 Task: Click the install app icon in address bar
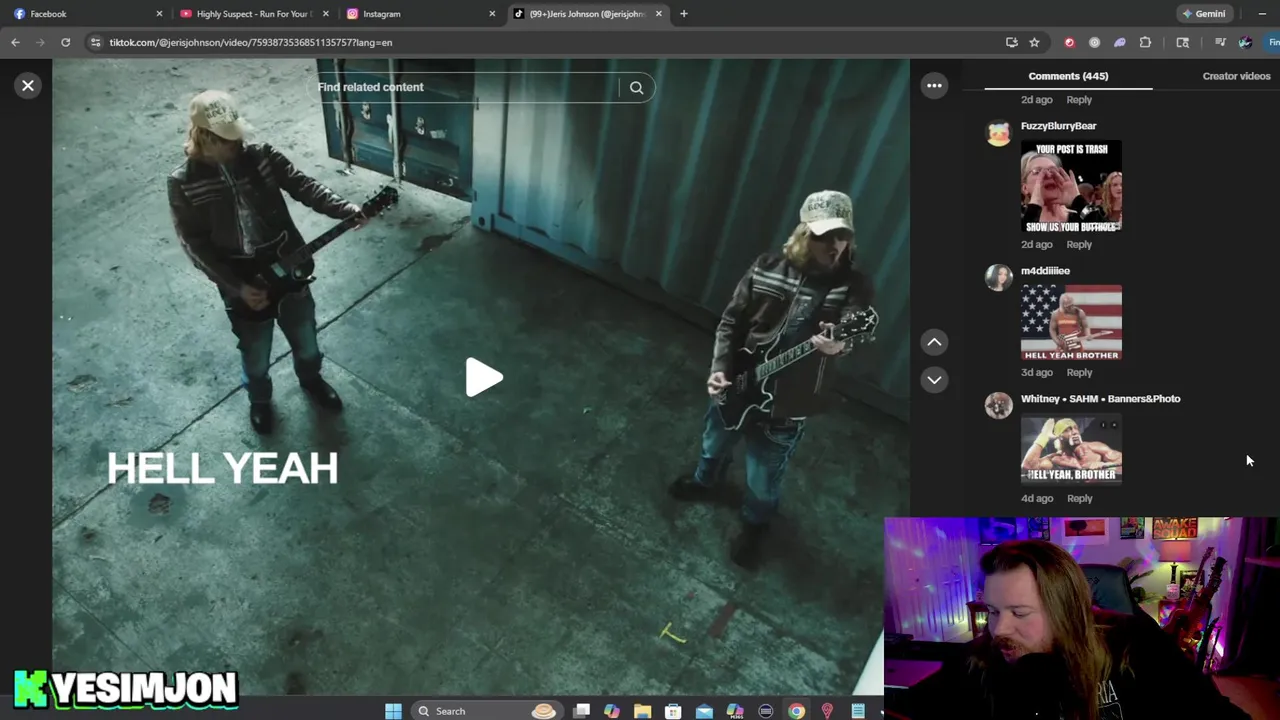click(x=1012, y=43)
